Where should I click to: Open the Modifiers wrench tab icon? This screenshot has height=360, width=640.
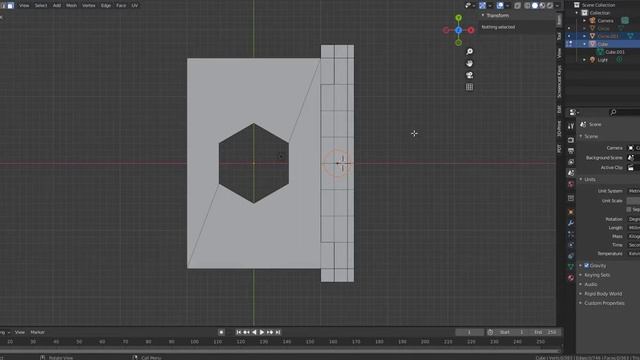click(x=571, y=223)
